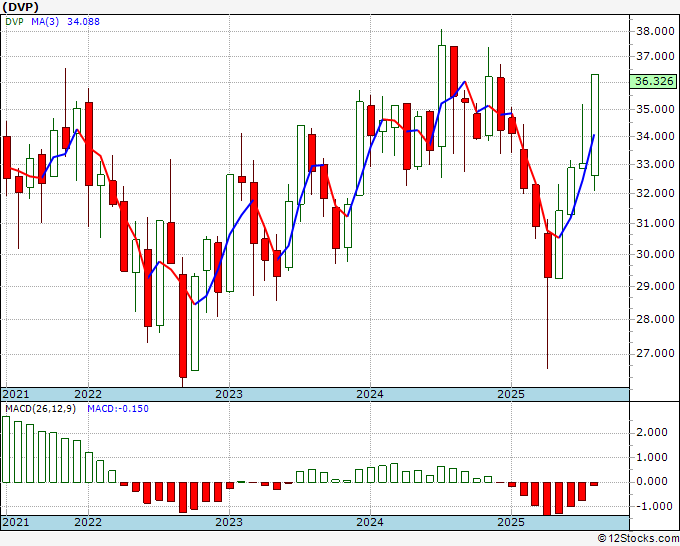This screenshot has width=680, height=546.
Task: Click the (DVP) chart title
Action: [x=20, y=7]
